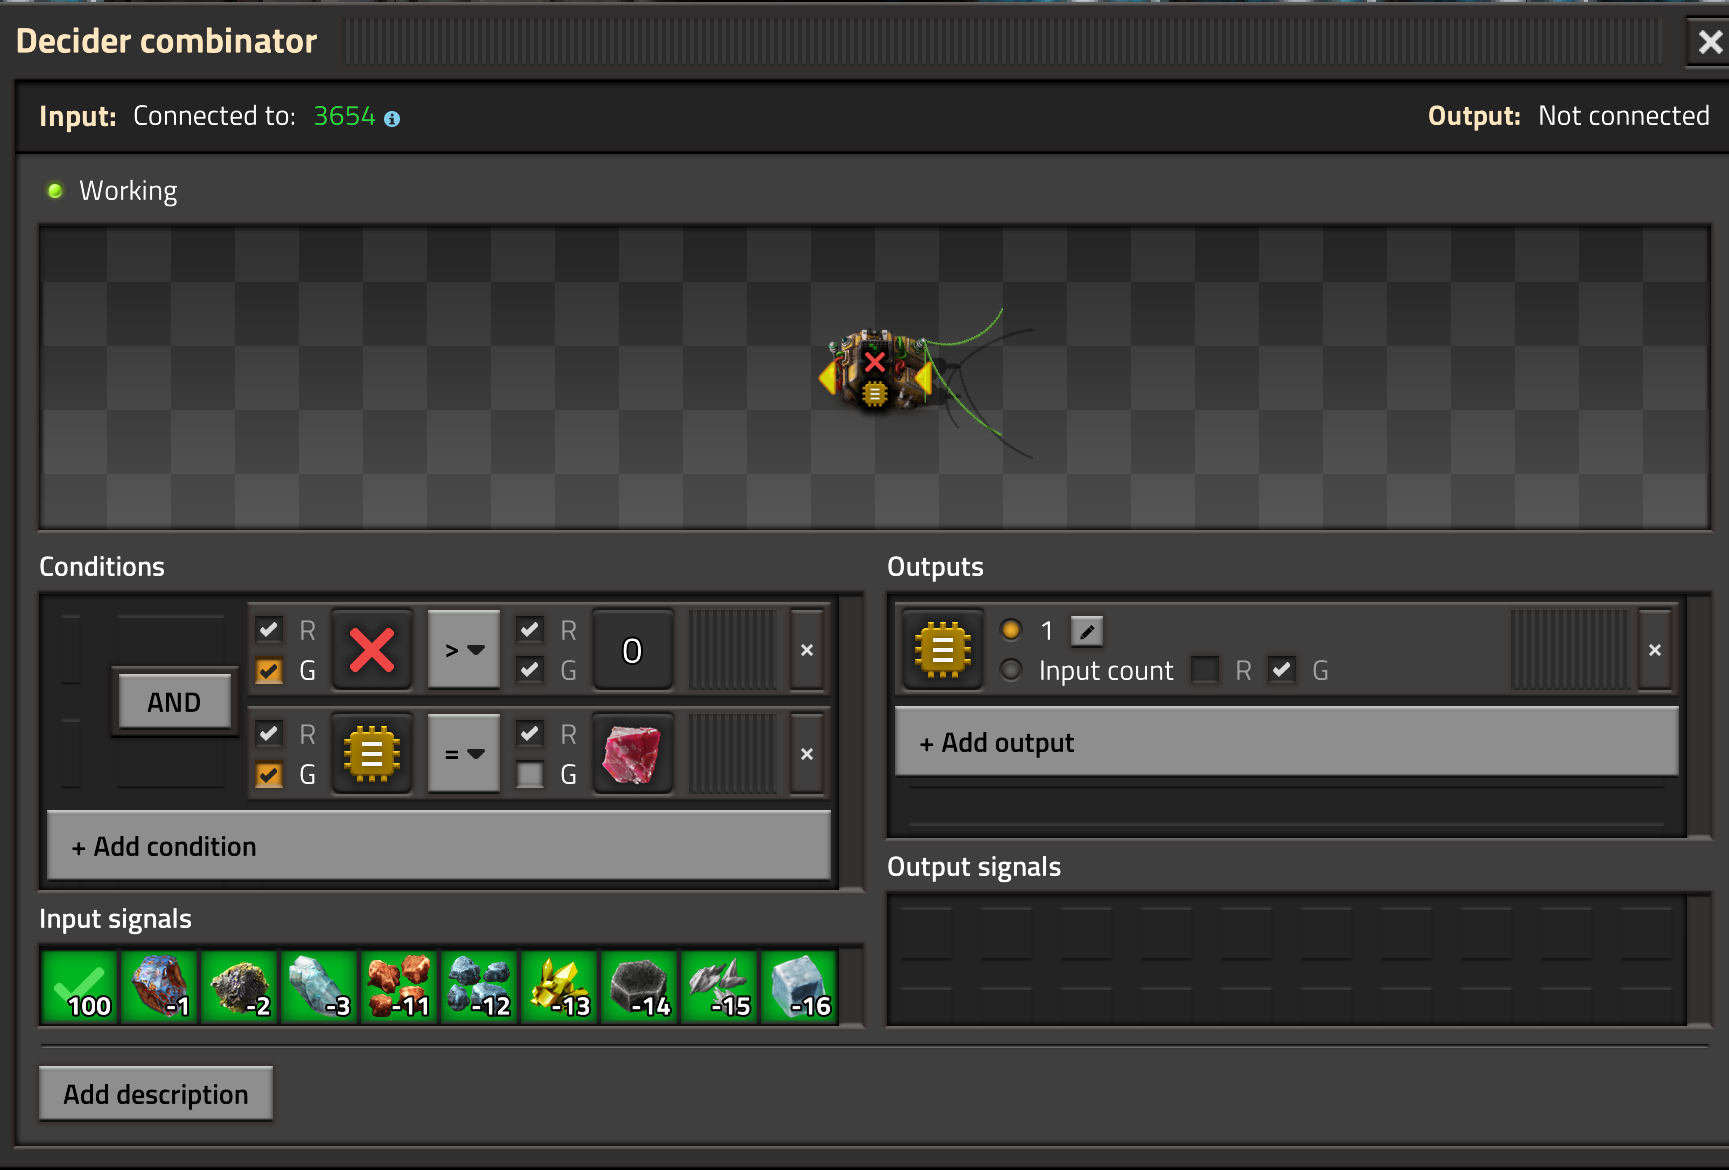
Task: Select constant value 1 output option
Action: pyautogui.click(x=1011, y=630)
